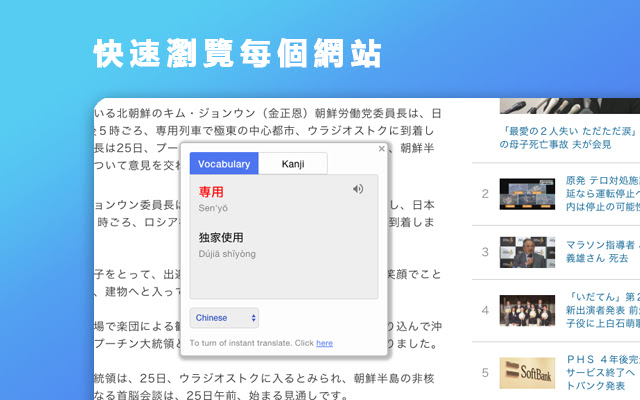
Task: Select the Vocabulary tab
Action: click(x=224, y=164)
